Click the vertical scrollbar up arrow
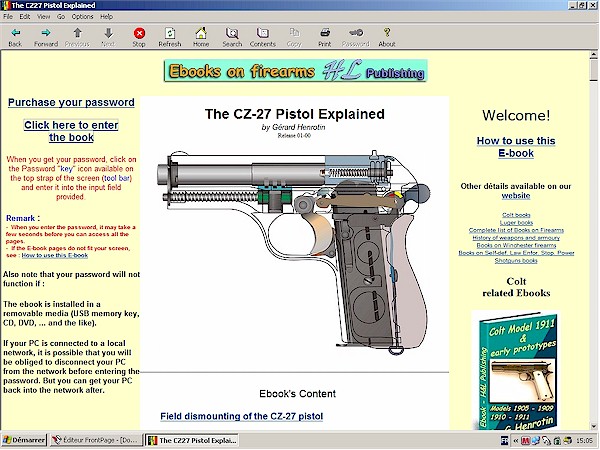Screen dimensions: 600x450 click(x=593, y=55)
